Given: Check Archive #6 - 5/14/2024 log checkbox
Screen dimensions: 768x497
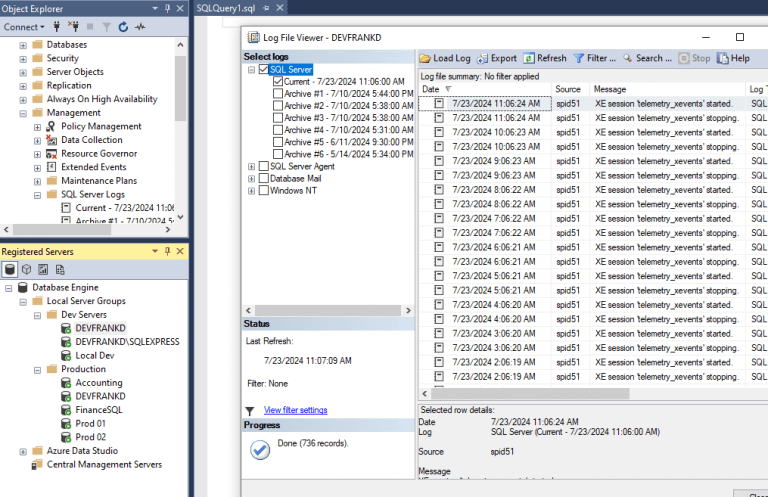Looking at the screenshot, I should [x=278, y=154].
